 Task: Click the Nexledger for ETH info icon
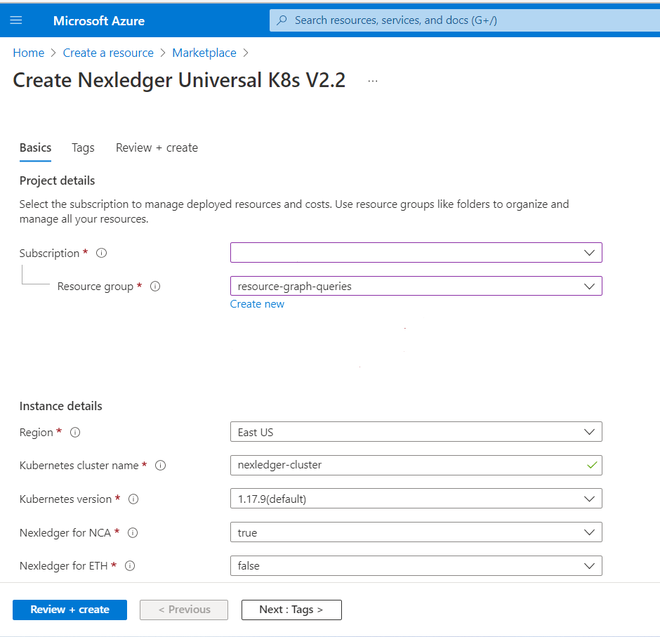[129, 566]
